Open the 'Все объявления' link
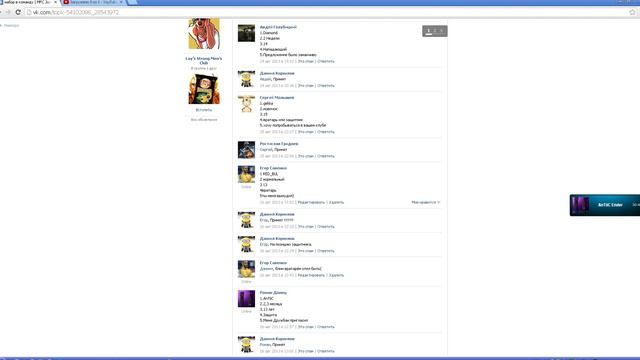Viewport: 640px width, 360px height. coord(204,120)
